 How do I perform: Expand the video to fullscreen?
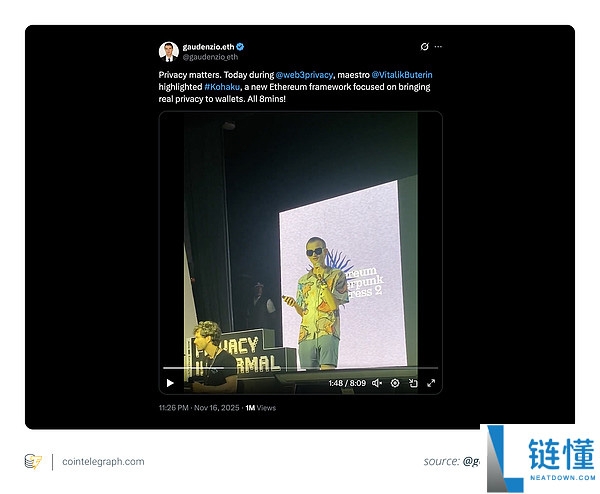pos(431,382)
